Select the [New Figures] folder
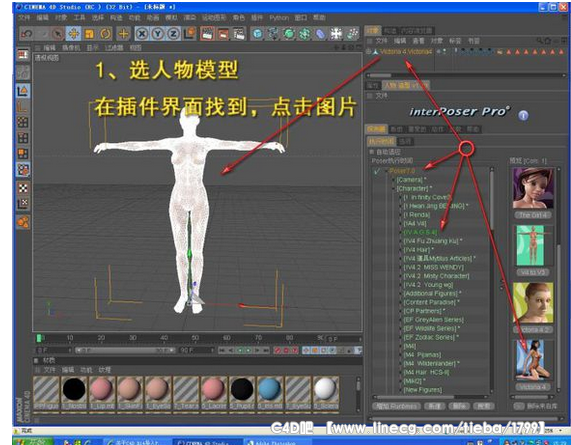This screenshot has height=445, width=571. (423, 390)
